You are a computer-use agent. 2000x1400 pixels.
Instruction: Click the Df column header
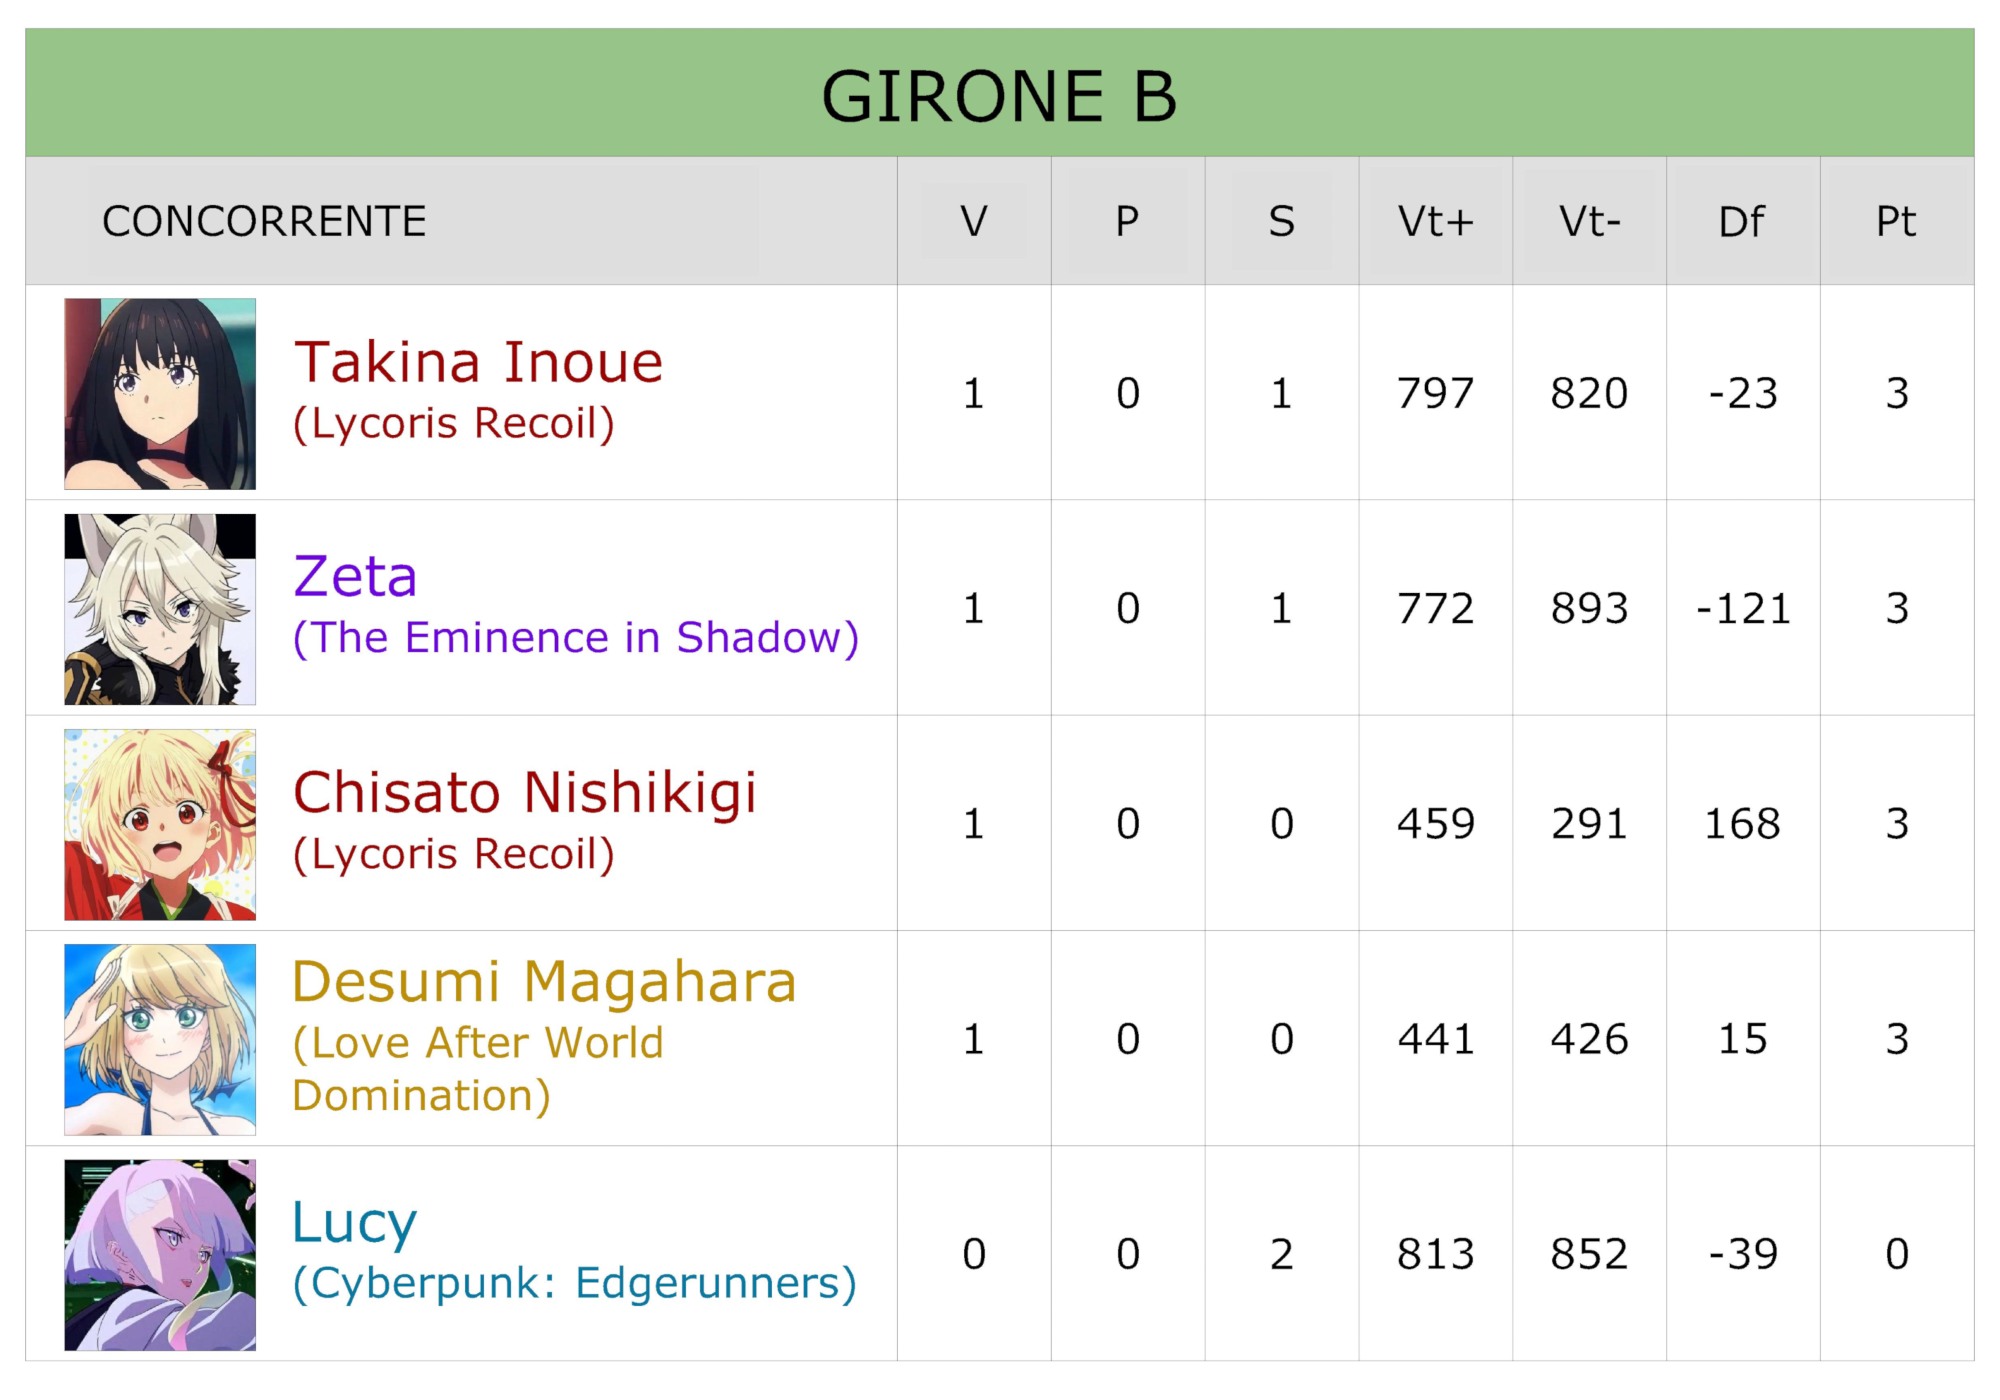1742,221
